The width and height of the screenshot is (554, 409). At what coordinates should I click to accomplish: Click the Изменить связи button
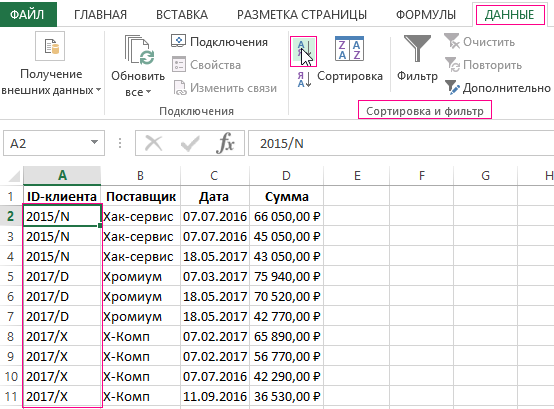pos(225,88)
